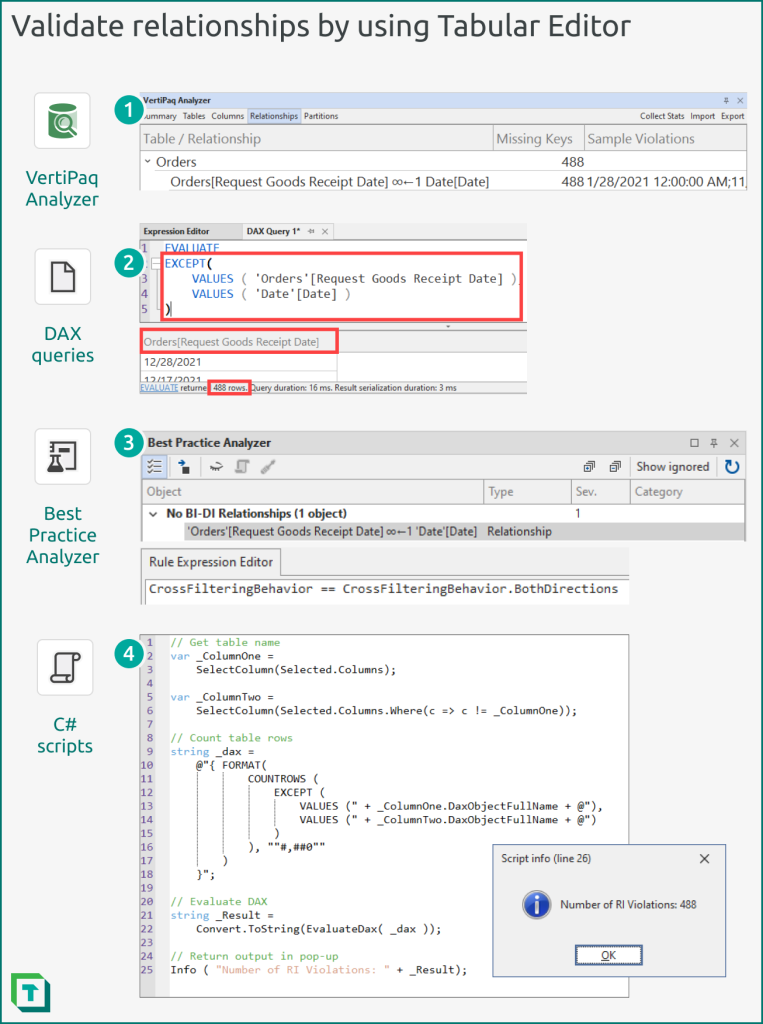Switch to the Expression Editor tab
Viewport: 763px width, 1024px height.
tap(176, 231)
